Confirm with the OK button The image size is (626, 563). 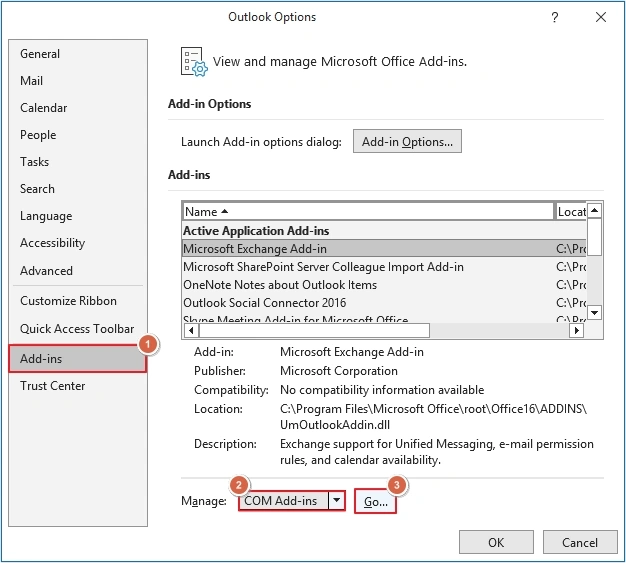point(496,542)
